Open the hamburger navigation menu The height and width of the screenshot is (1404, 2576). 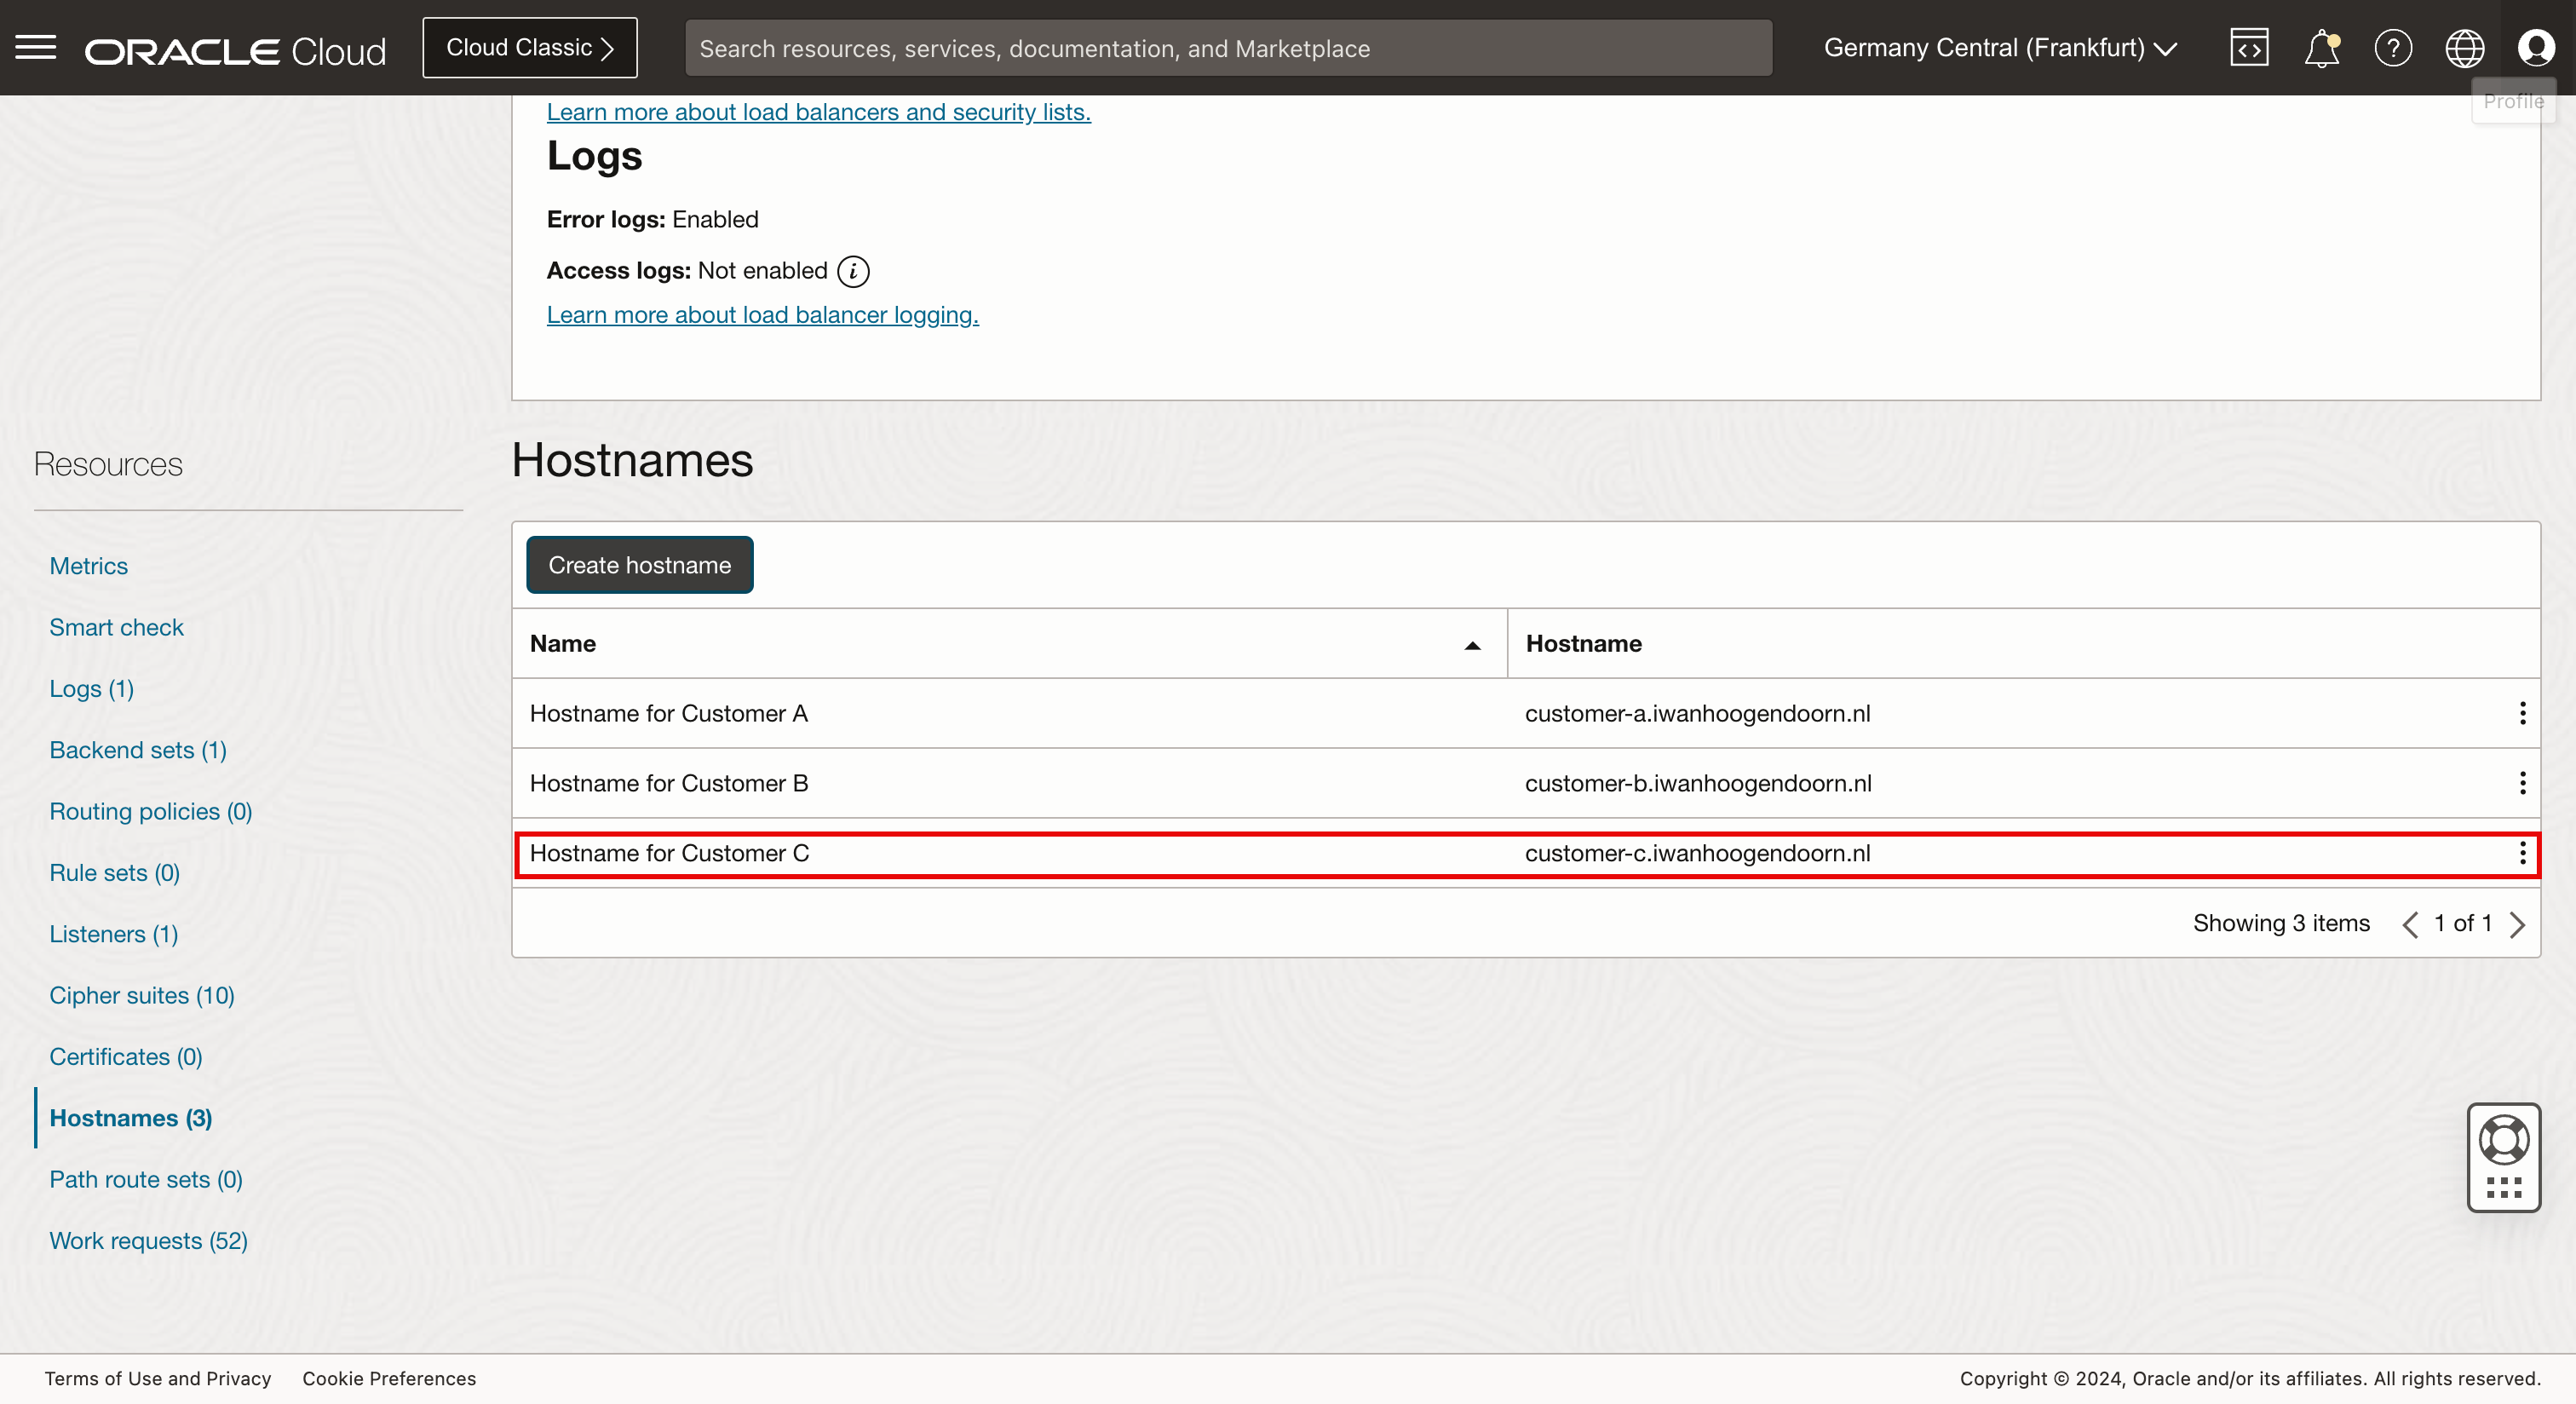click(36, 47)
